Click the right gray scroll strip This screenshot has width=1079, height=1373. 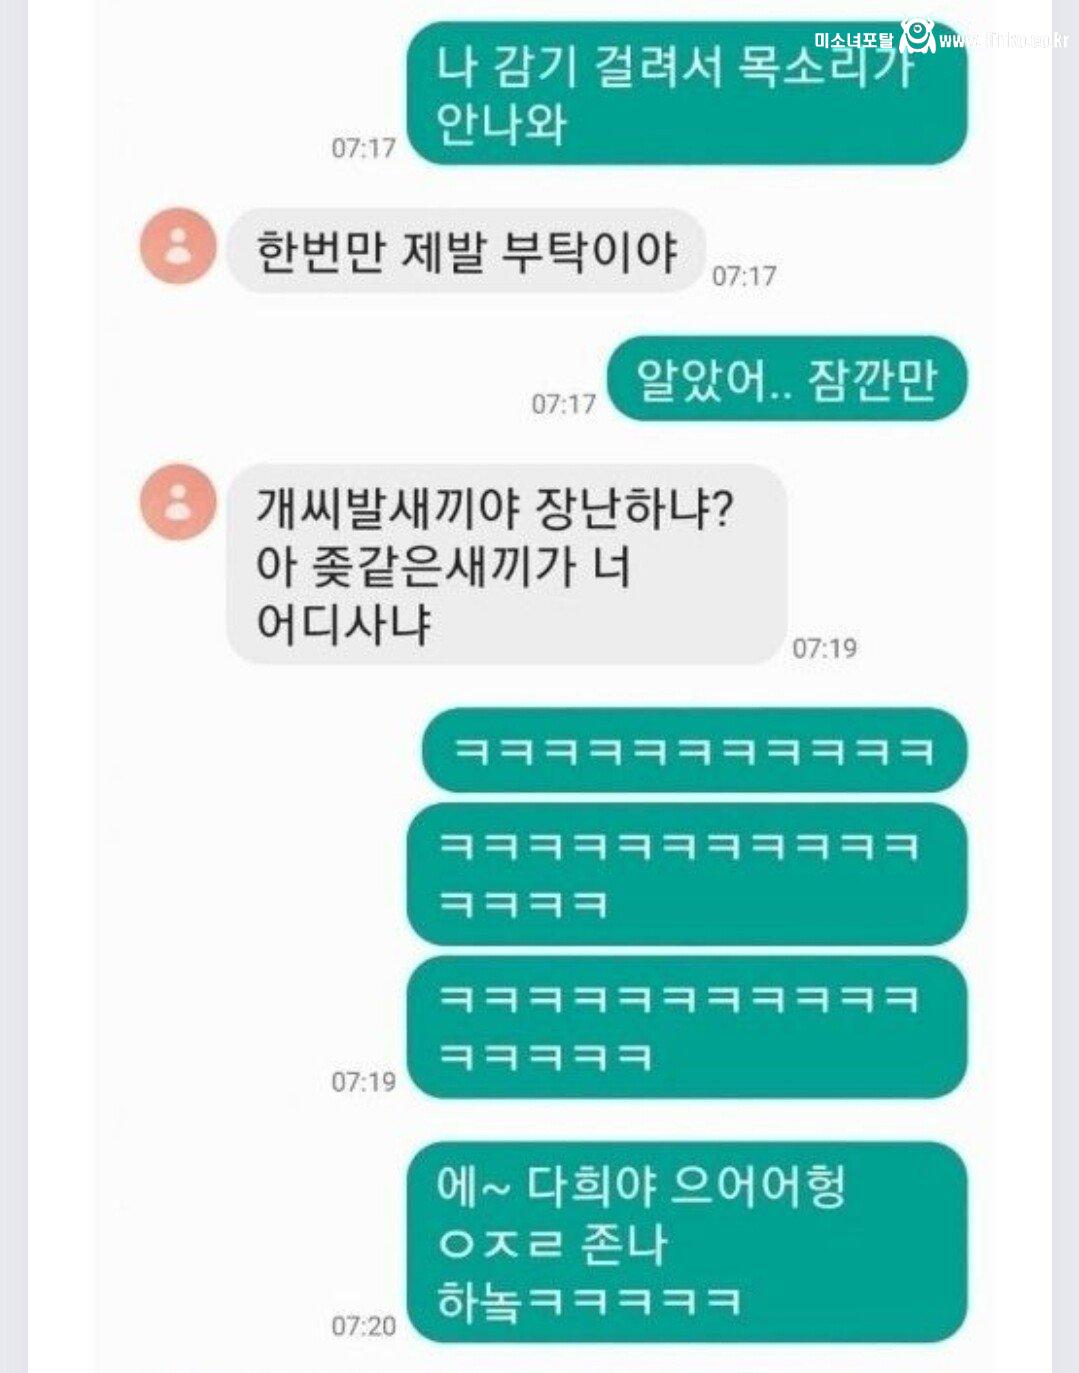click(x=1066, y=686)
